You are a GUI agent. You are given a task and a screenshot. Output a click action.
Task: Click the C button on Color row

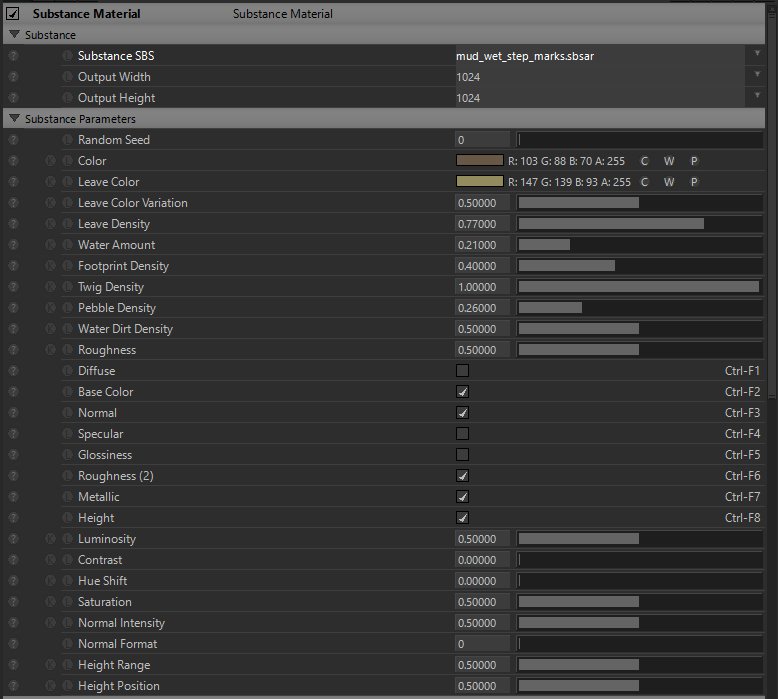644,161
